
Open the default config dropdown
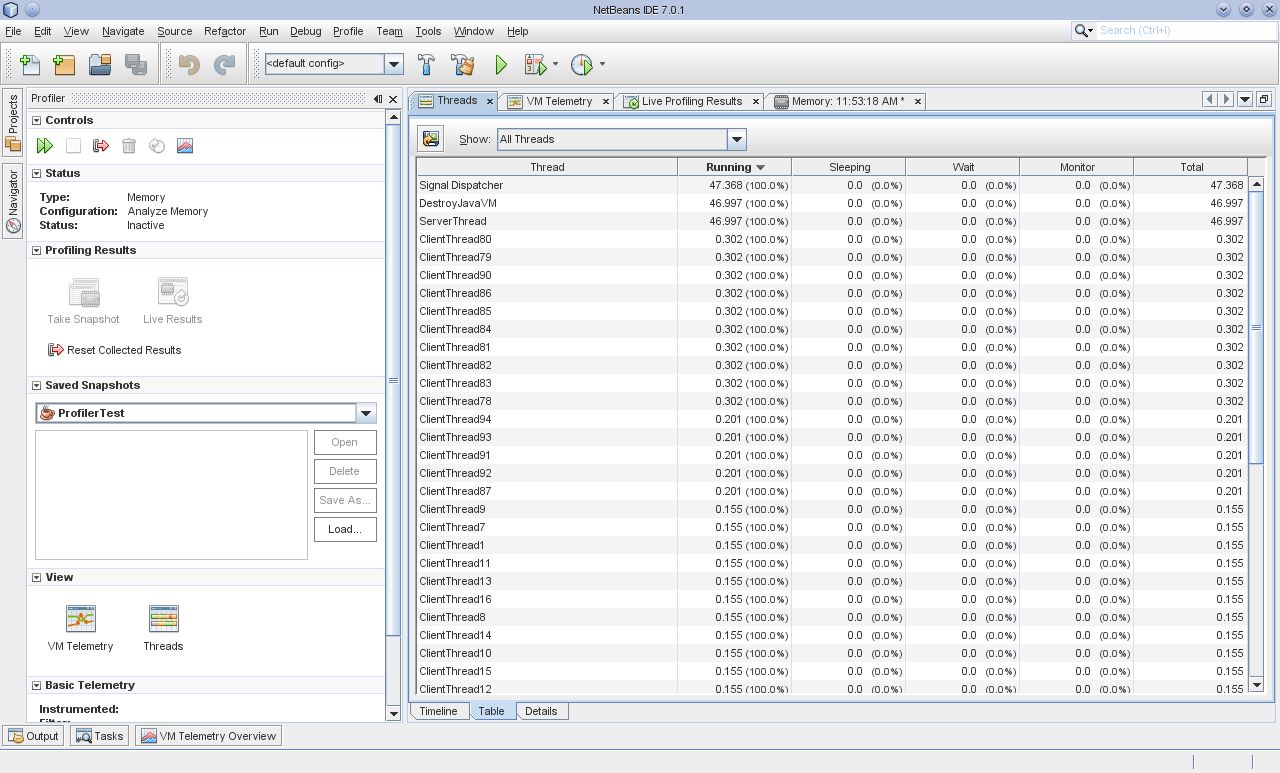(x=394, y=64)
